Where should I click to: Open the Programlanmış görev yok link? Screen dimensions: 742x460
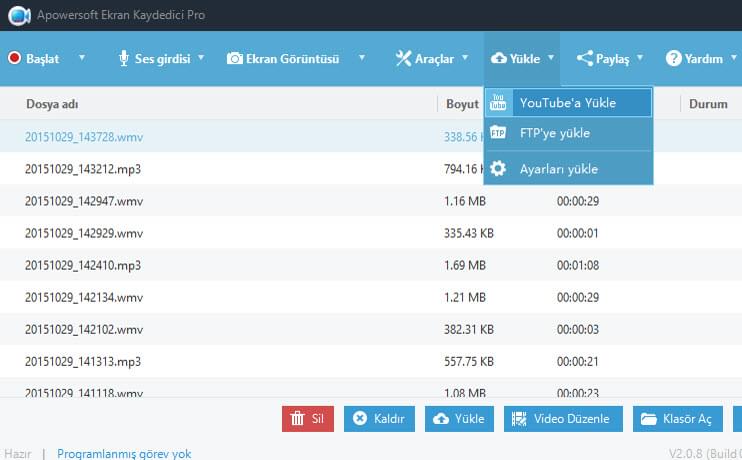(x=124, y=453)
